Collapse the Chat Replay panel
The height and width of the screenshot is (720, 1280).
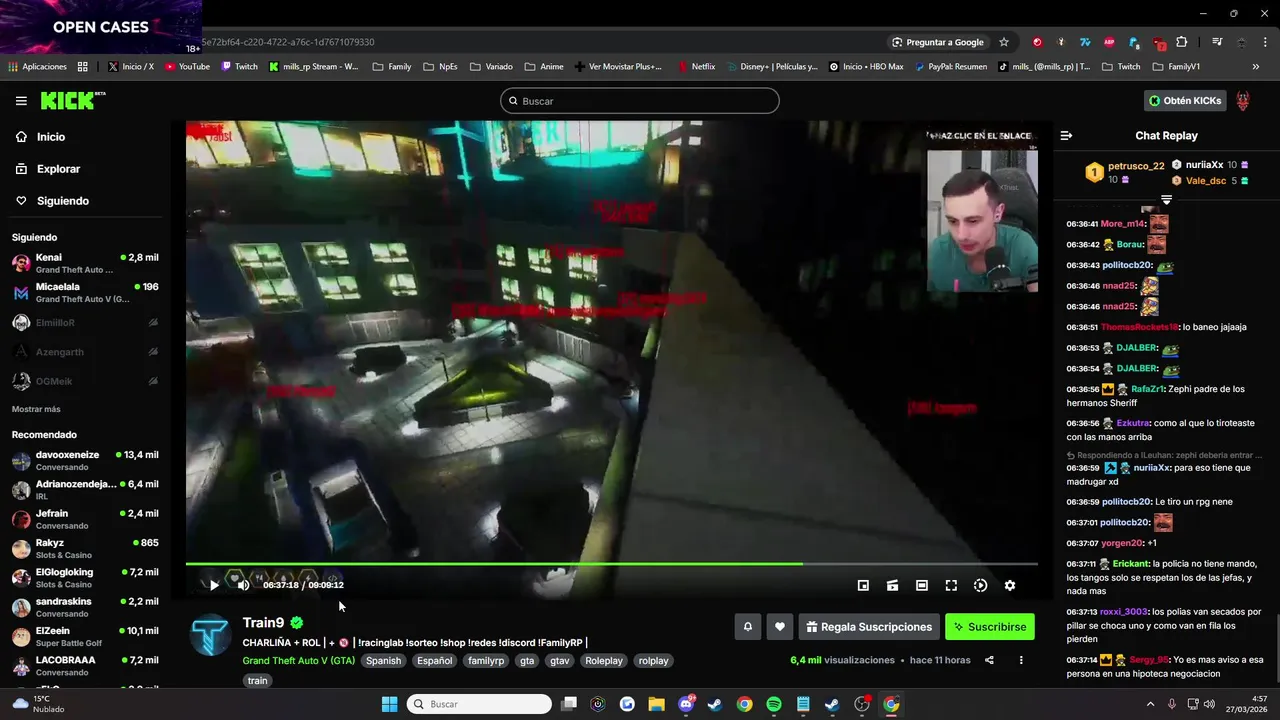click(x=1066, y=135)
